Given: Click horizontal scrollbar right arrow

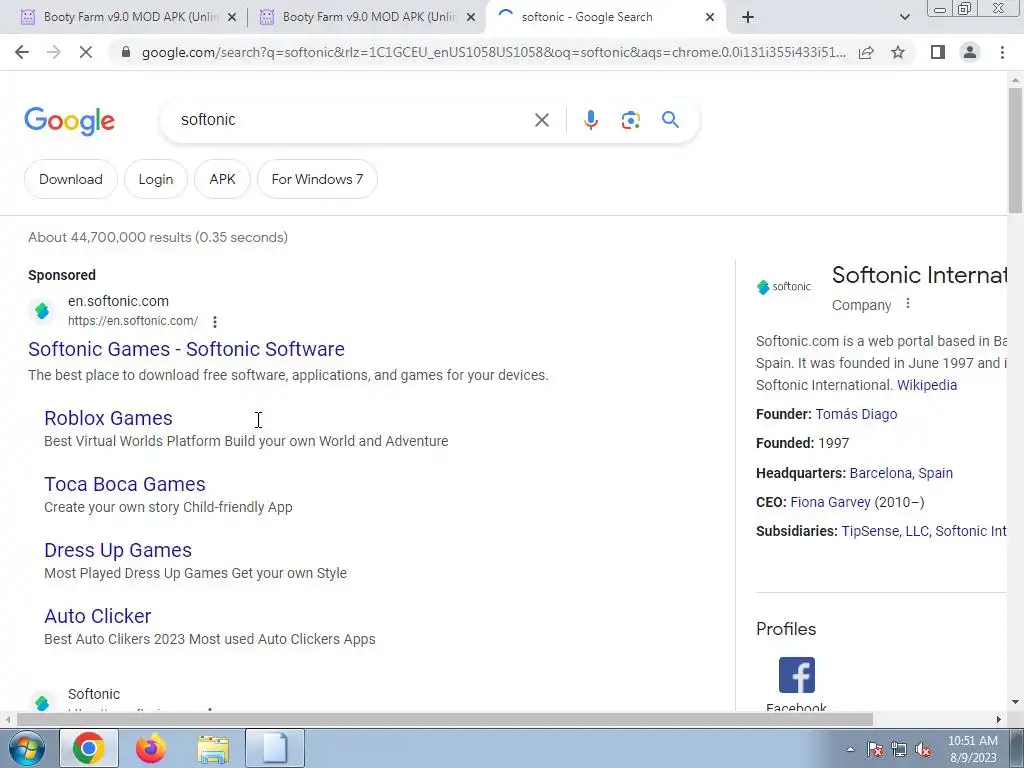Looking at the screenshot, I should (999, 720).
